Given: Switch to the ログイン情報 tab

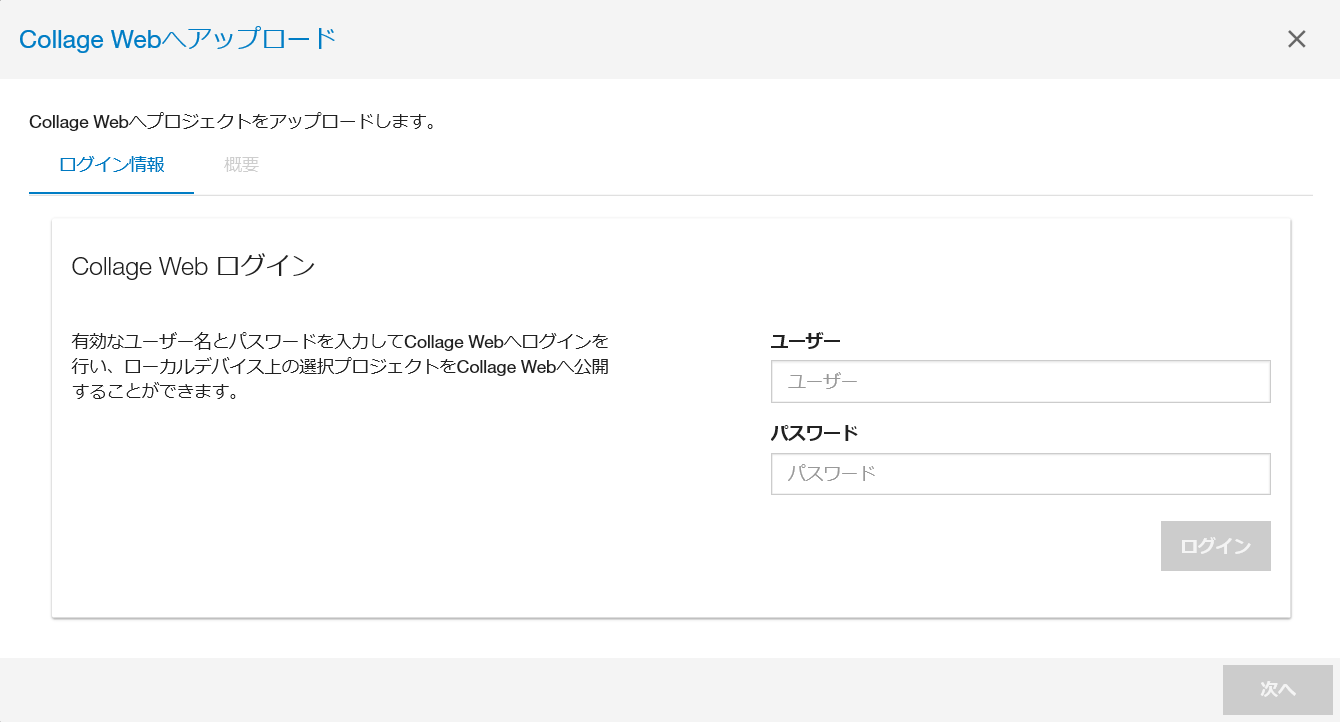Looking at the screenshot, I should tap(112, 165).
